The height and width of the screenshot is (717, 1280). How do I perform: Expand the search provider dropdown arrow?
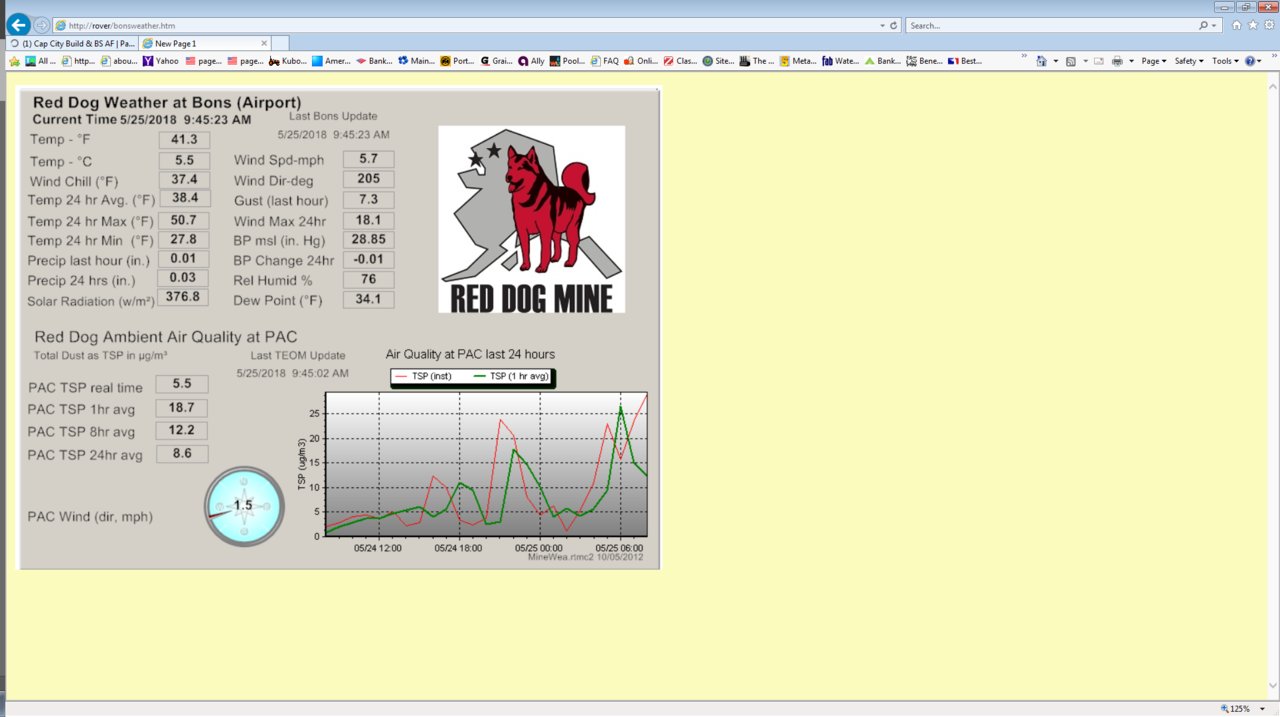(x=1215, y=25)
